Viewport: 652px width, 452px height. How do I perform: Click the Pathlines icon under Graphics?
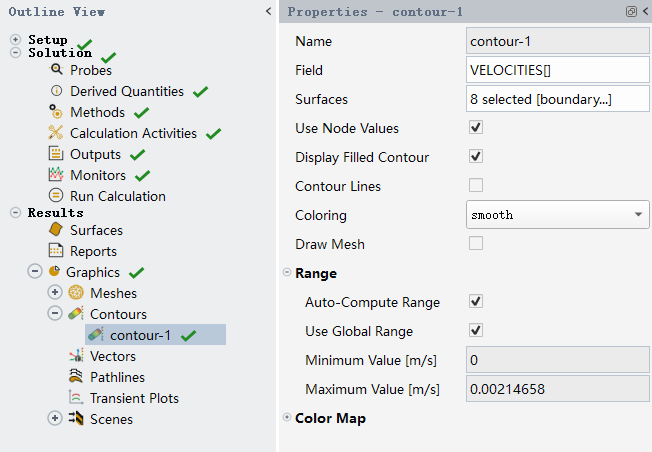(x=75, y=377)
